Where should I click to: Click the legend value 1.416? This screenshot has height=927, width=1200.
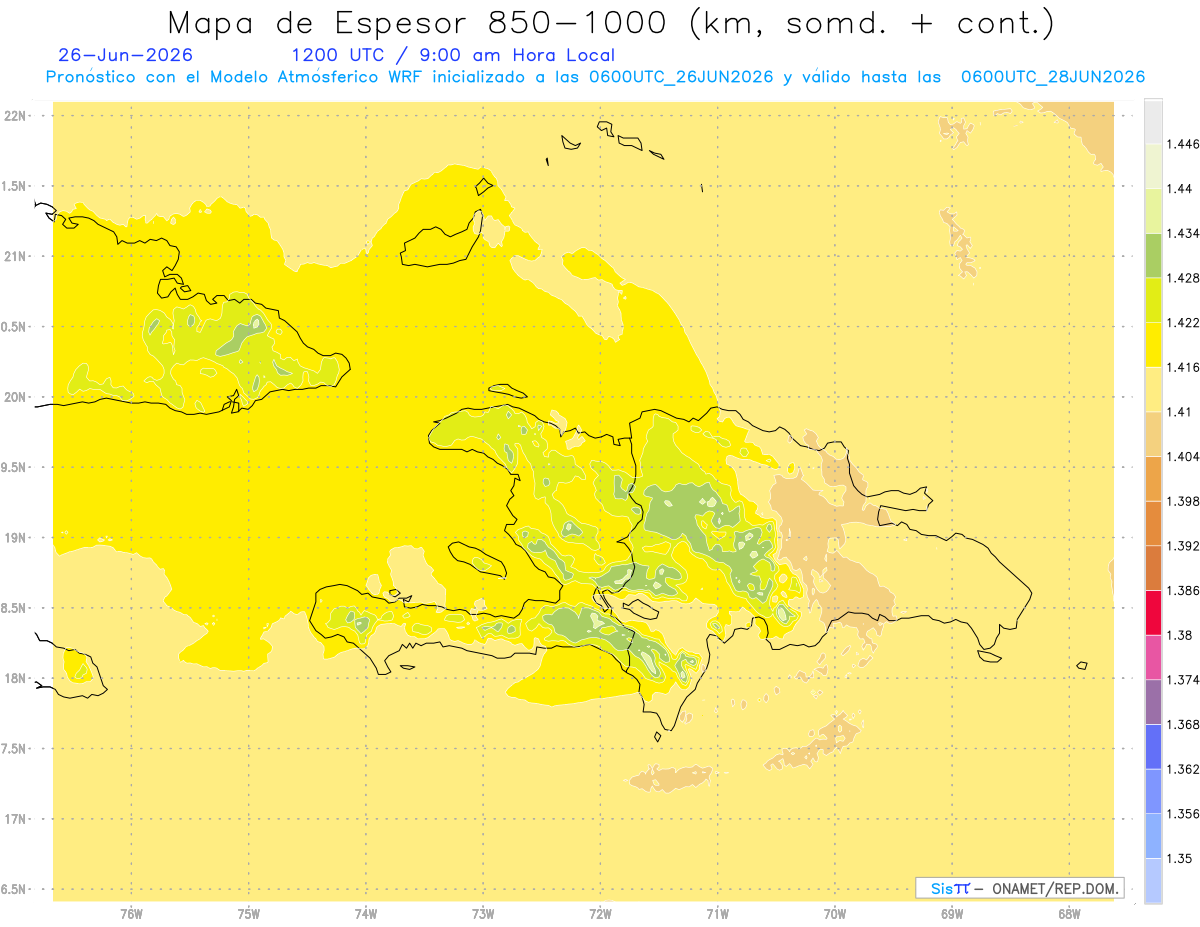[x=1183, y=367]
